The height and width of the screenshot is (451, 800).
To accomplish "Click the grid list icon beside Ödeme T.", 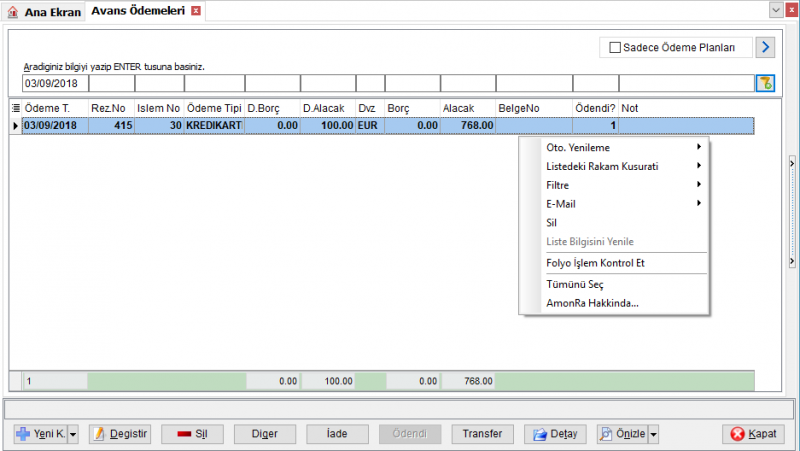I will click(16, 108).
